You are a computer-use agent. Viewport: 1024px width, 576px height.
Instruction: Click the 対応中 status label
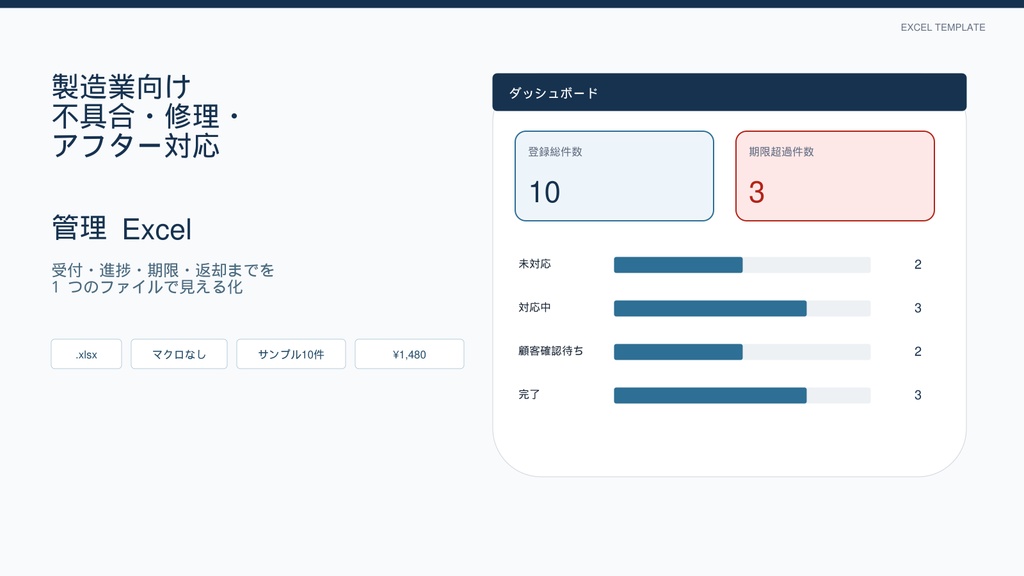[x=534, y=308]
